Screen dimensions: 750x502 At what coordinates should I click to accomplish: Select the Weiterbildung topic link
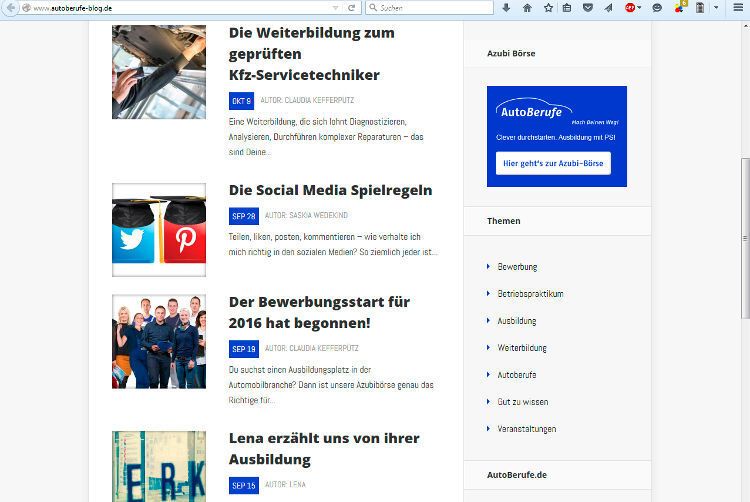[x=522, y=348]
